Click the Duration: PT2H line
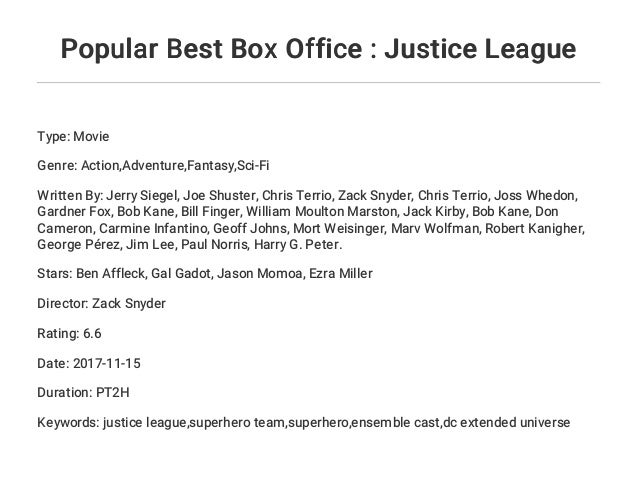The image size is (638, 479). coord(83,393)
